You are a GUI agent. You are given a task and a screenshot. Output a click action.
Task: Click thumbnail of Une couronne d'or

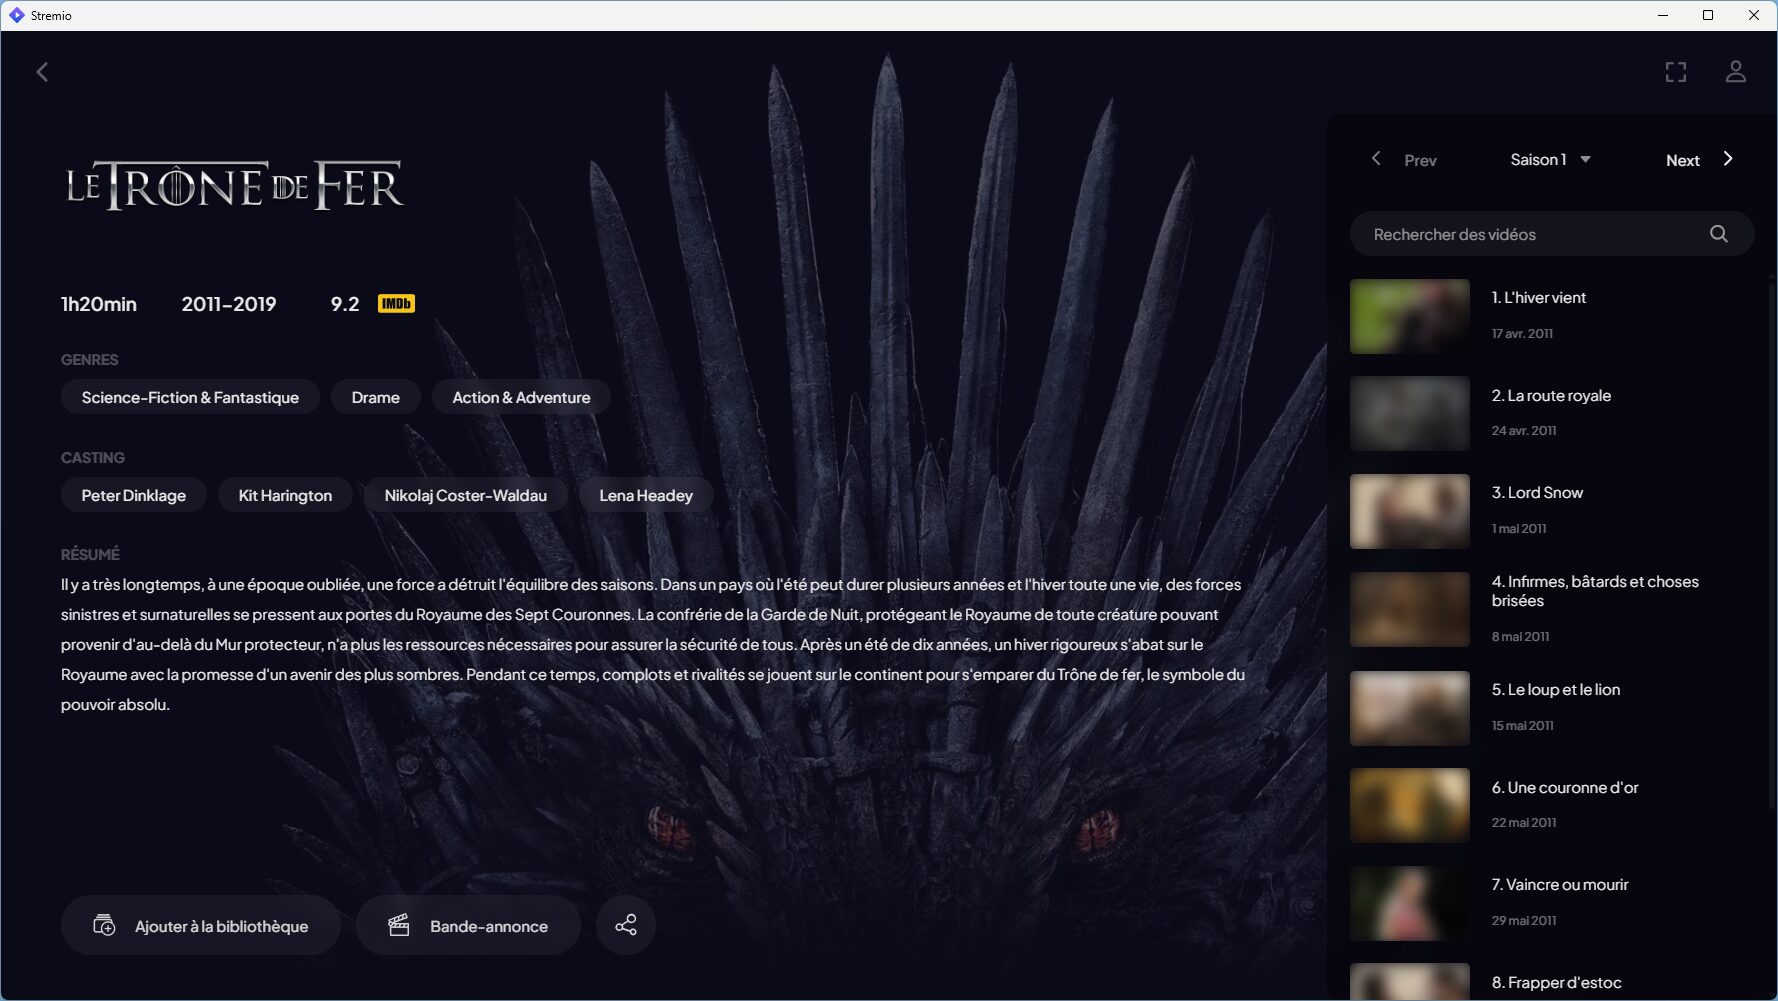pos(1410,805)
